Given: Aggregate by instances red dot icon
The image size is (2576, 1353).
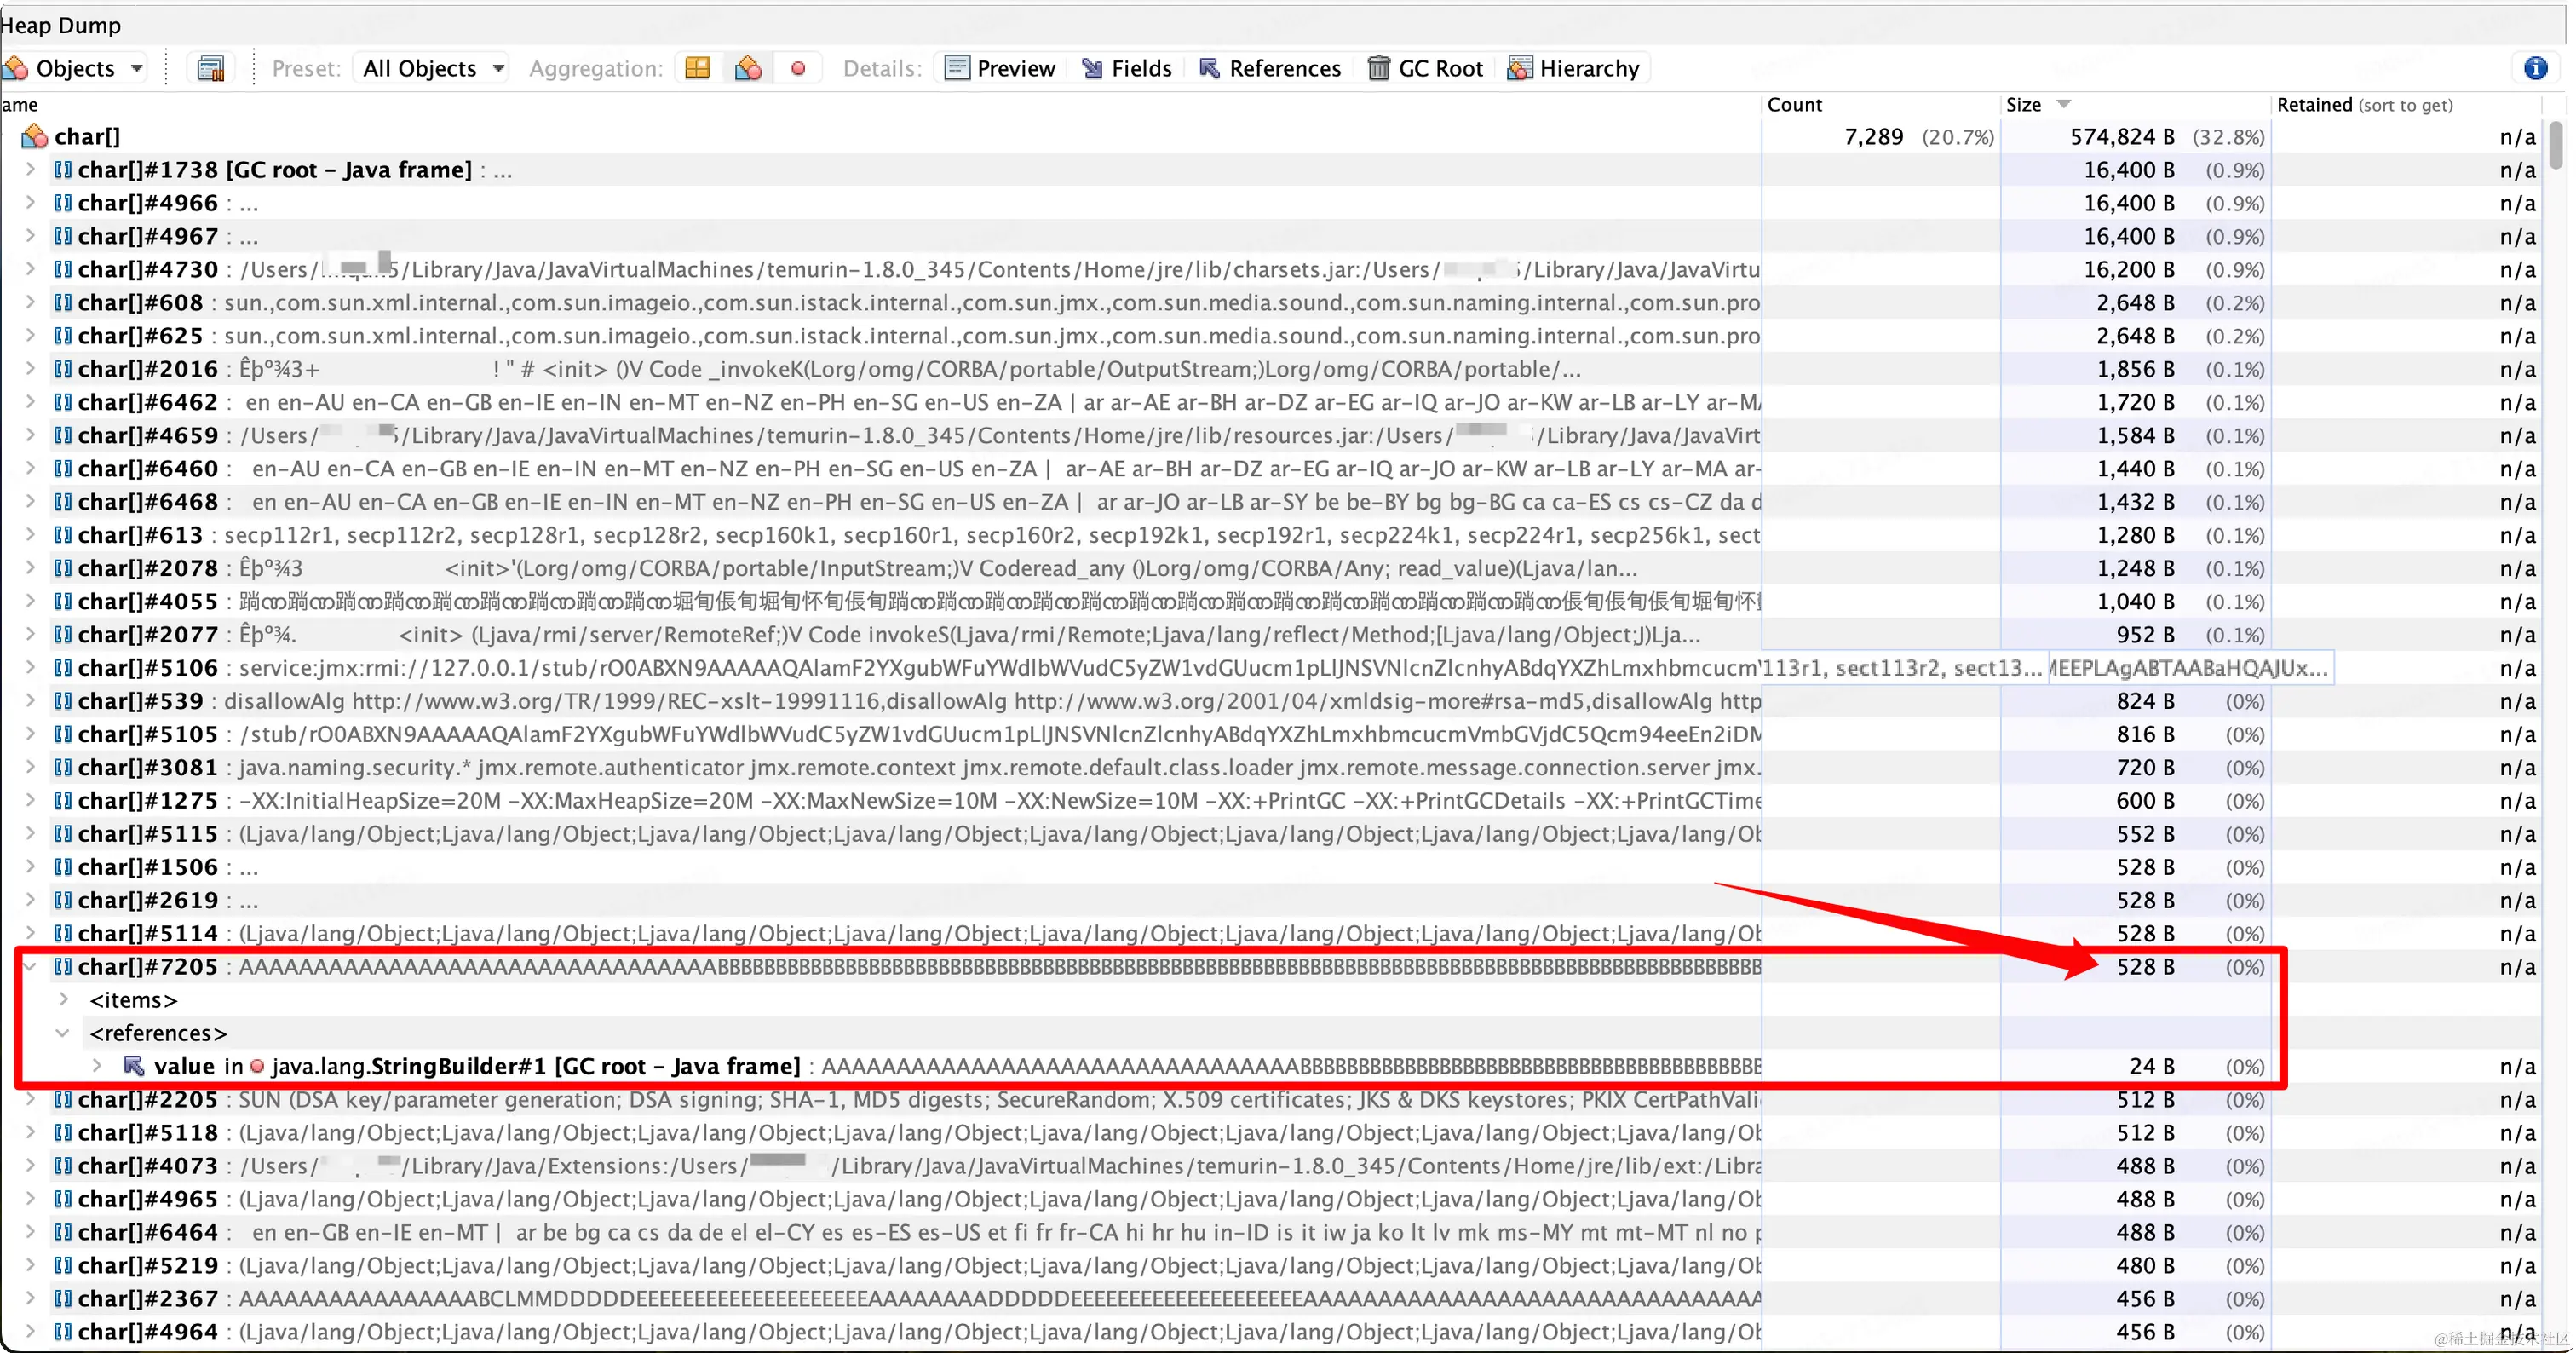Looking at the screenshot, I should click(x=798, y=68).
